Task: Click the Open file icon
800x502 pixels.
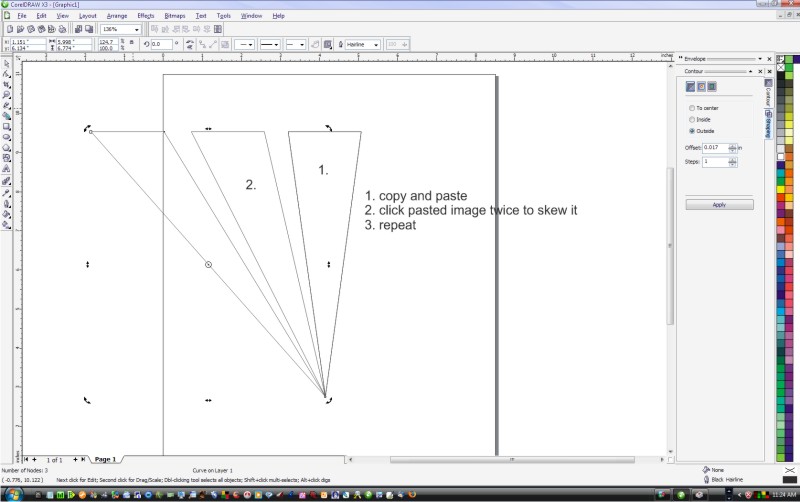Action: 20,29
